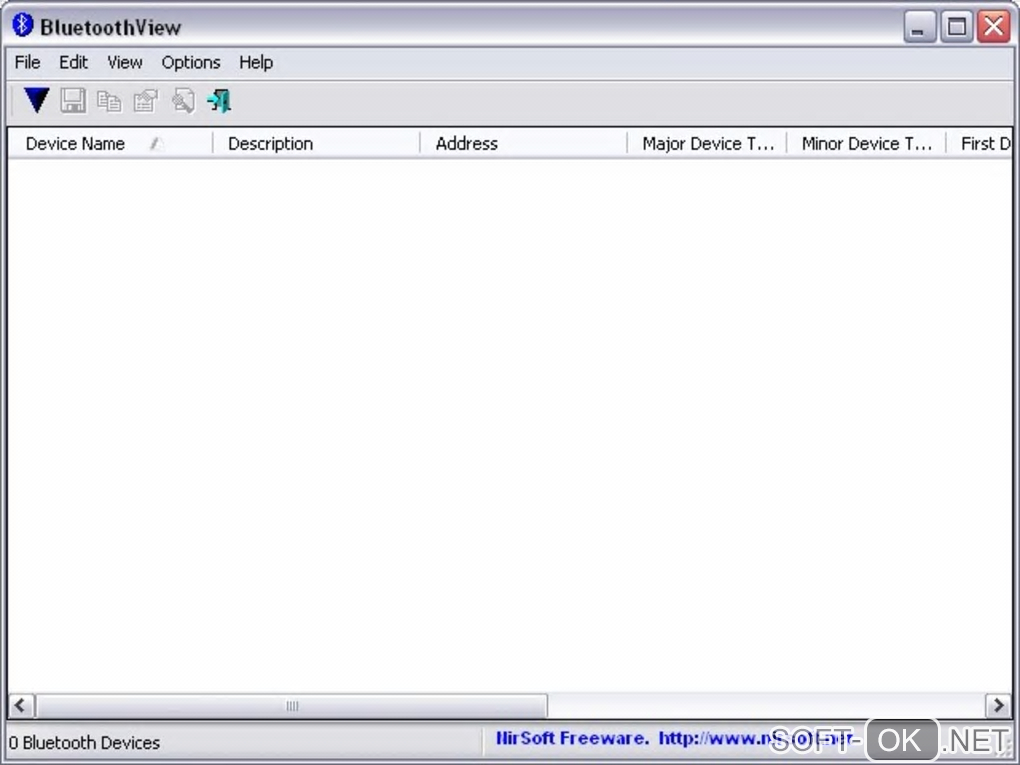1020x765 pixels.
Task: Open the NirSoft Freeware website link
Action: click(x=675, y=739)
